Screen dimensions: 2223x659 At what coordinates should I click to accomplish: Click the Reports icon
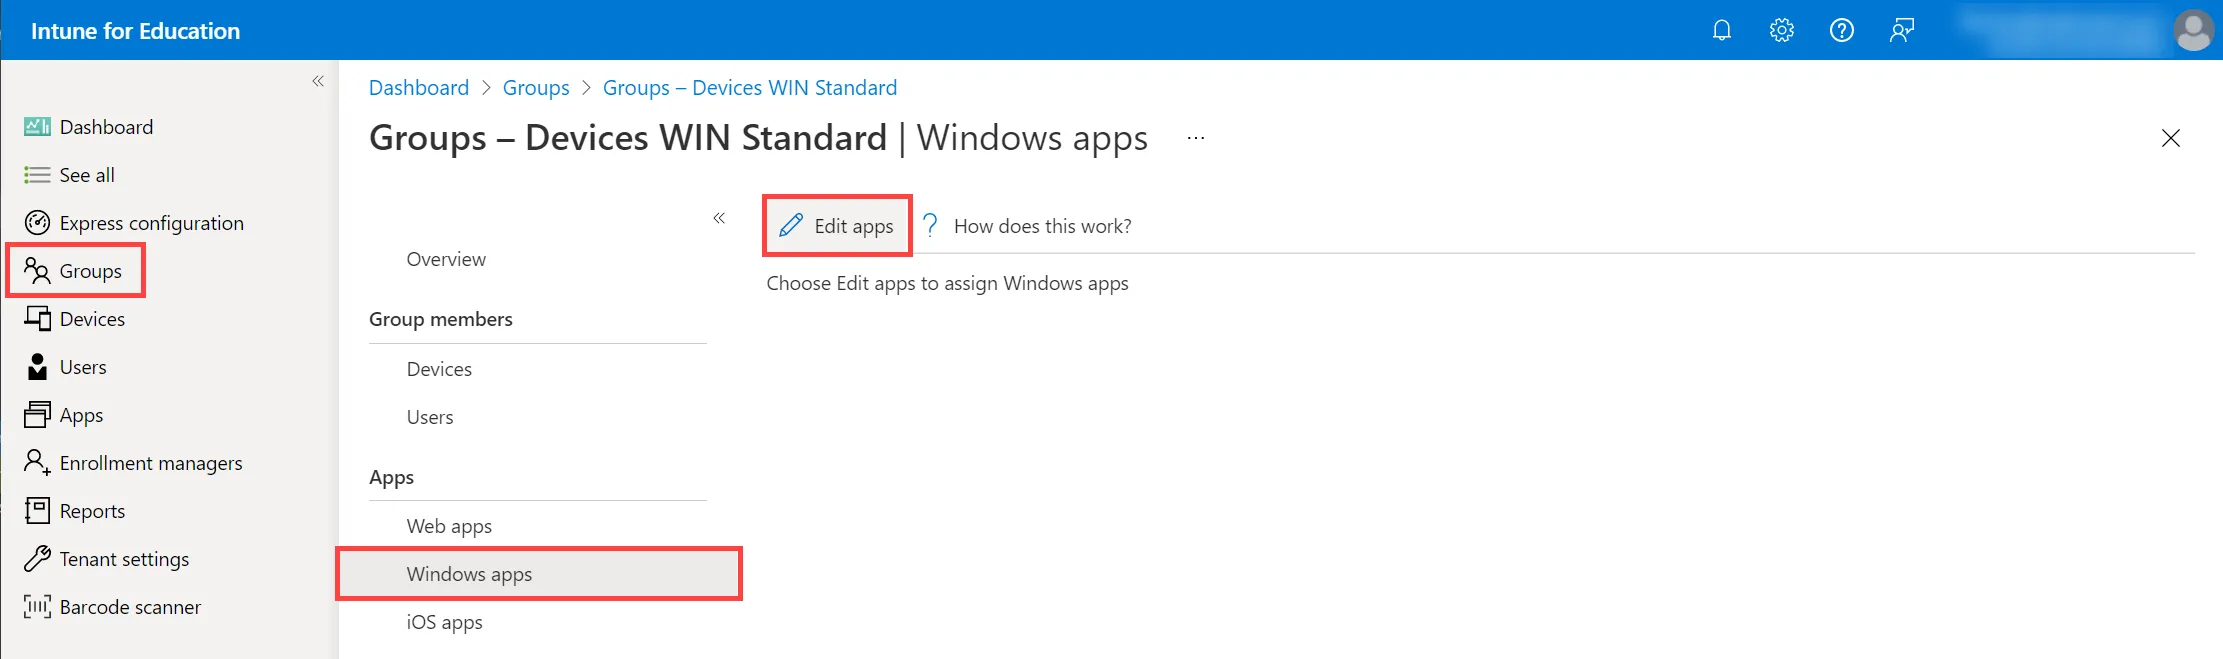pyautogui.click(x=37, y=511)
